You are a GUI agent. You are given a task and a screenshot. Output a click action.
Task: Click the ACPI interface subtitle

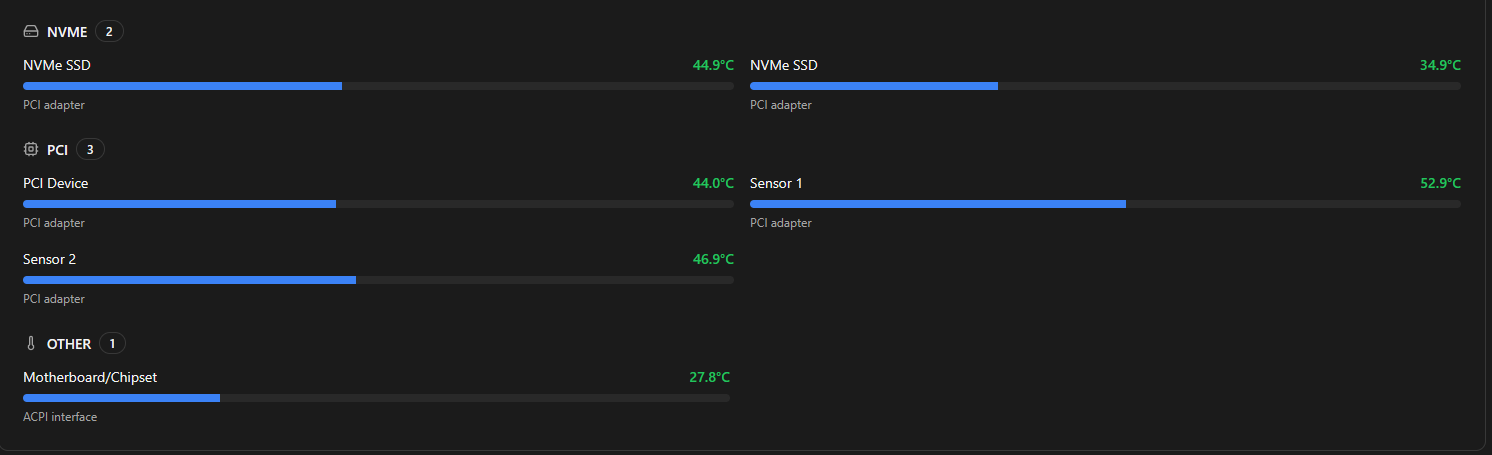(60, 417)
